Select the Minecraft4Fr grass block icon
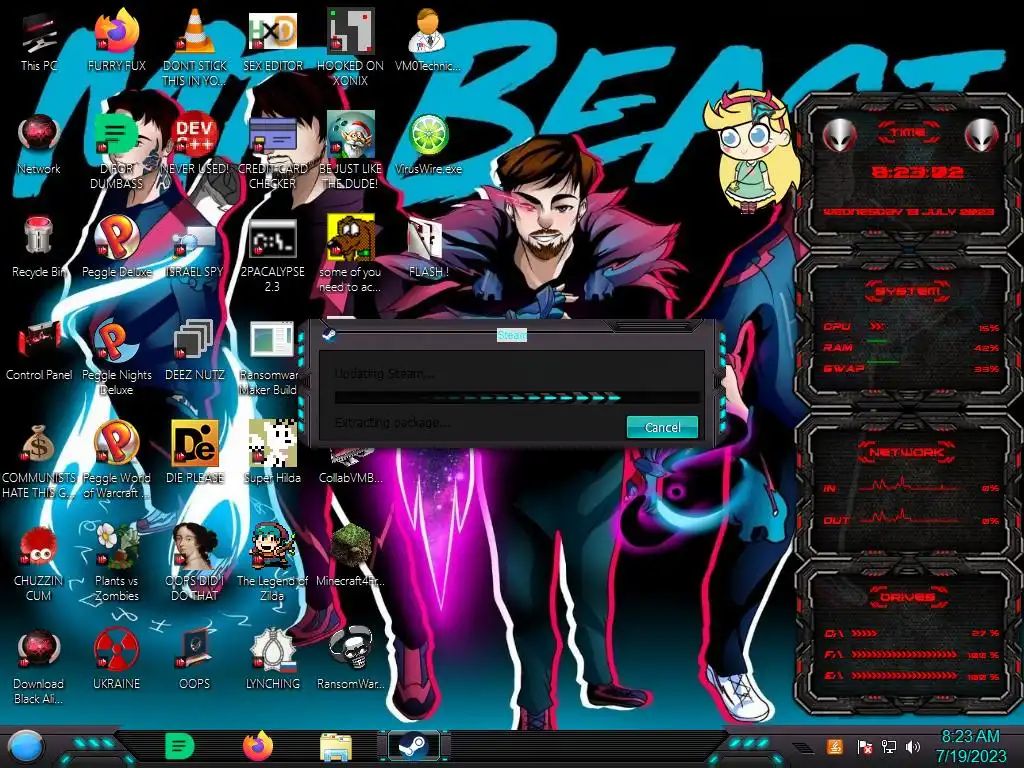 pyautogui.click(x=351, y=556)
